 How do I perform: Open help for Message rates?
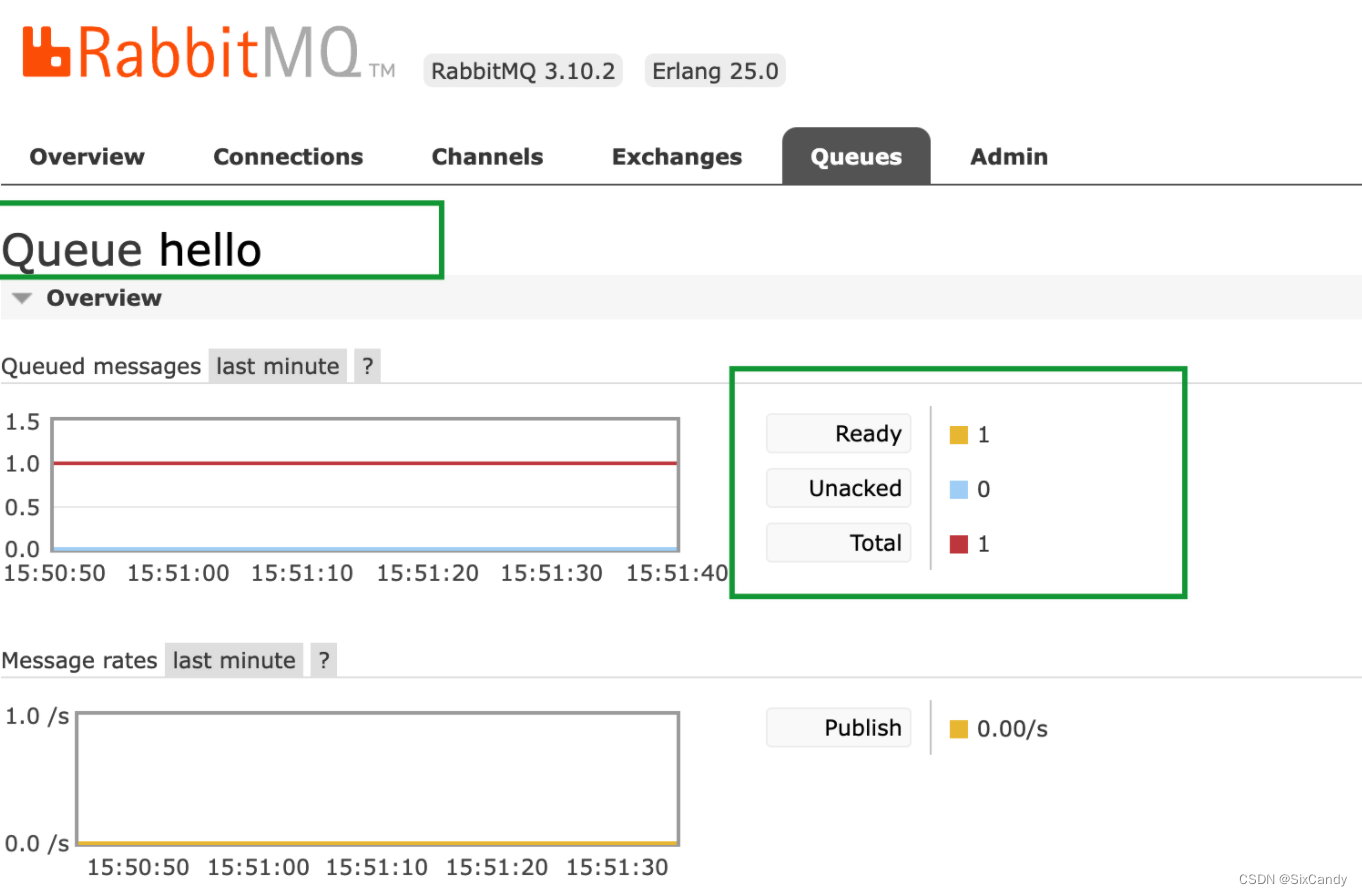tap(323, 660)
